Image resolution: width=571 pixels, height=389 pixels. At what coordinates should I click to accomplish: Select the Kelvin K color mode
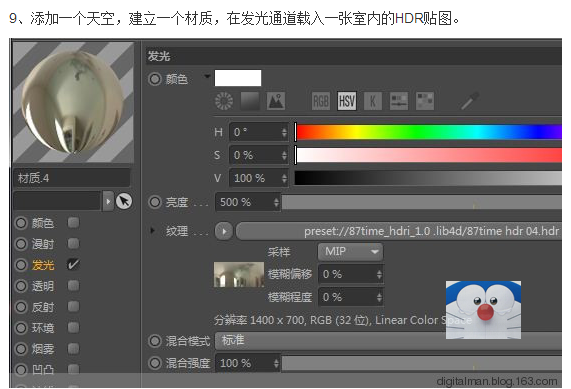coord(373,101)
